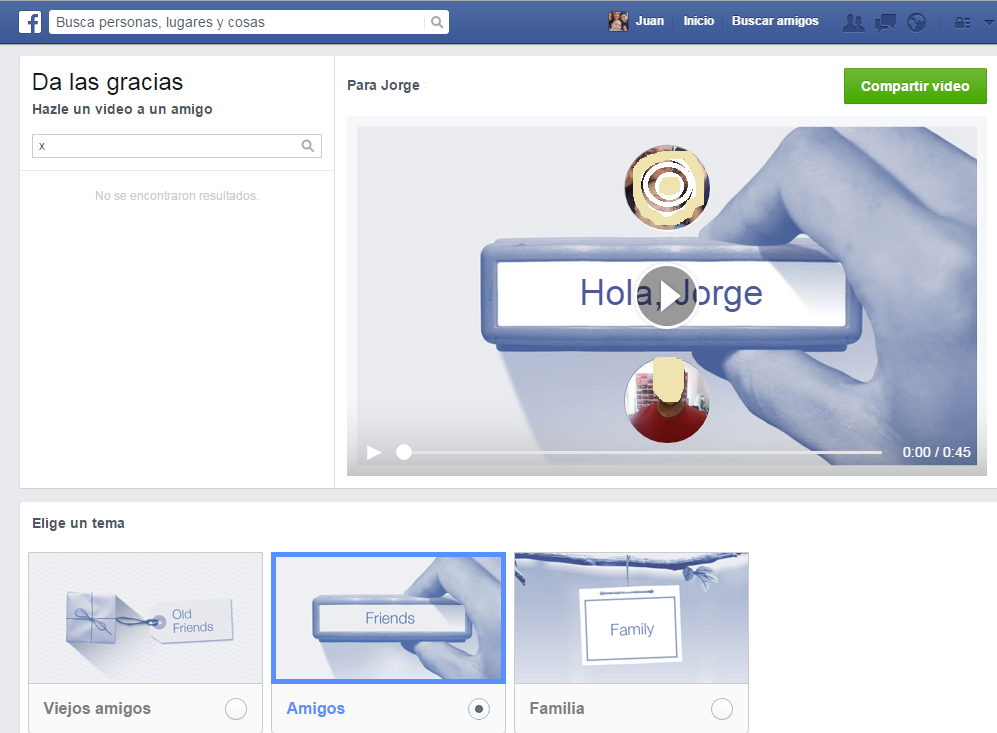Open the notifications globe icon
Viewport: 997px width, 733px height.
pyautogui.click(x=916, y=22)
